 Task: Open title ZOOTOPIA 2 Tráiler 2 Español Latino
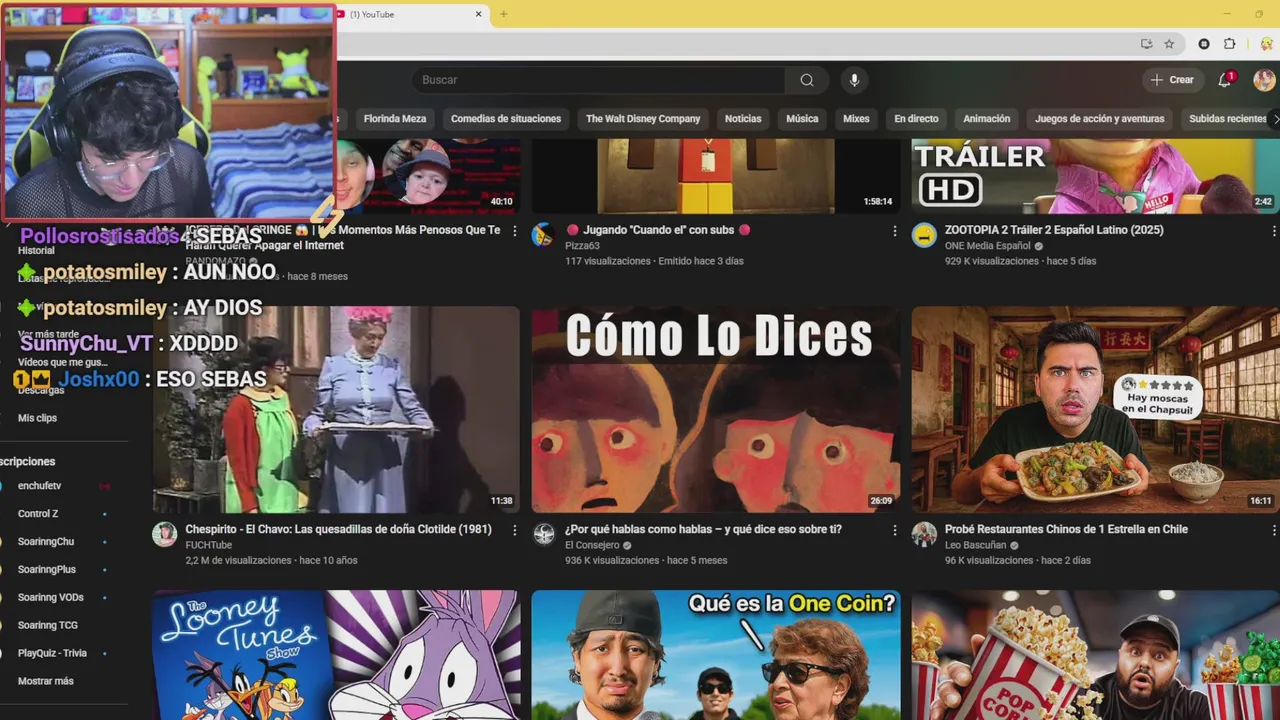coord(1054,230)
